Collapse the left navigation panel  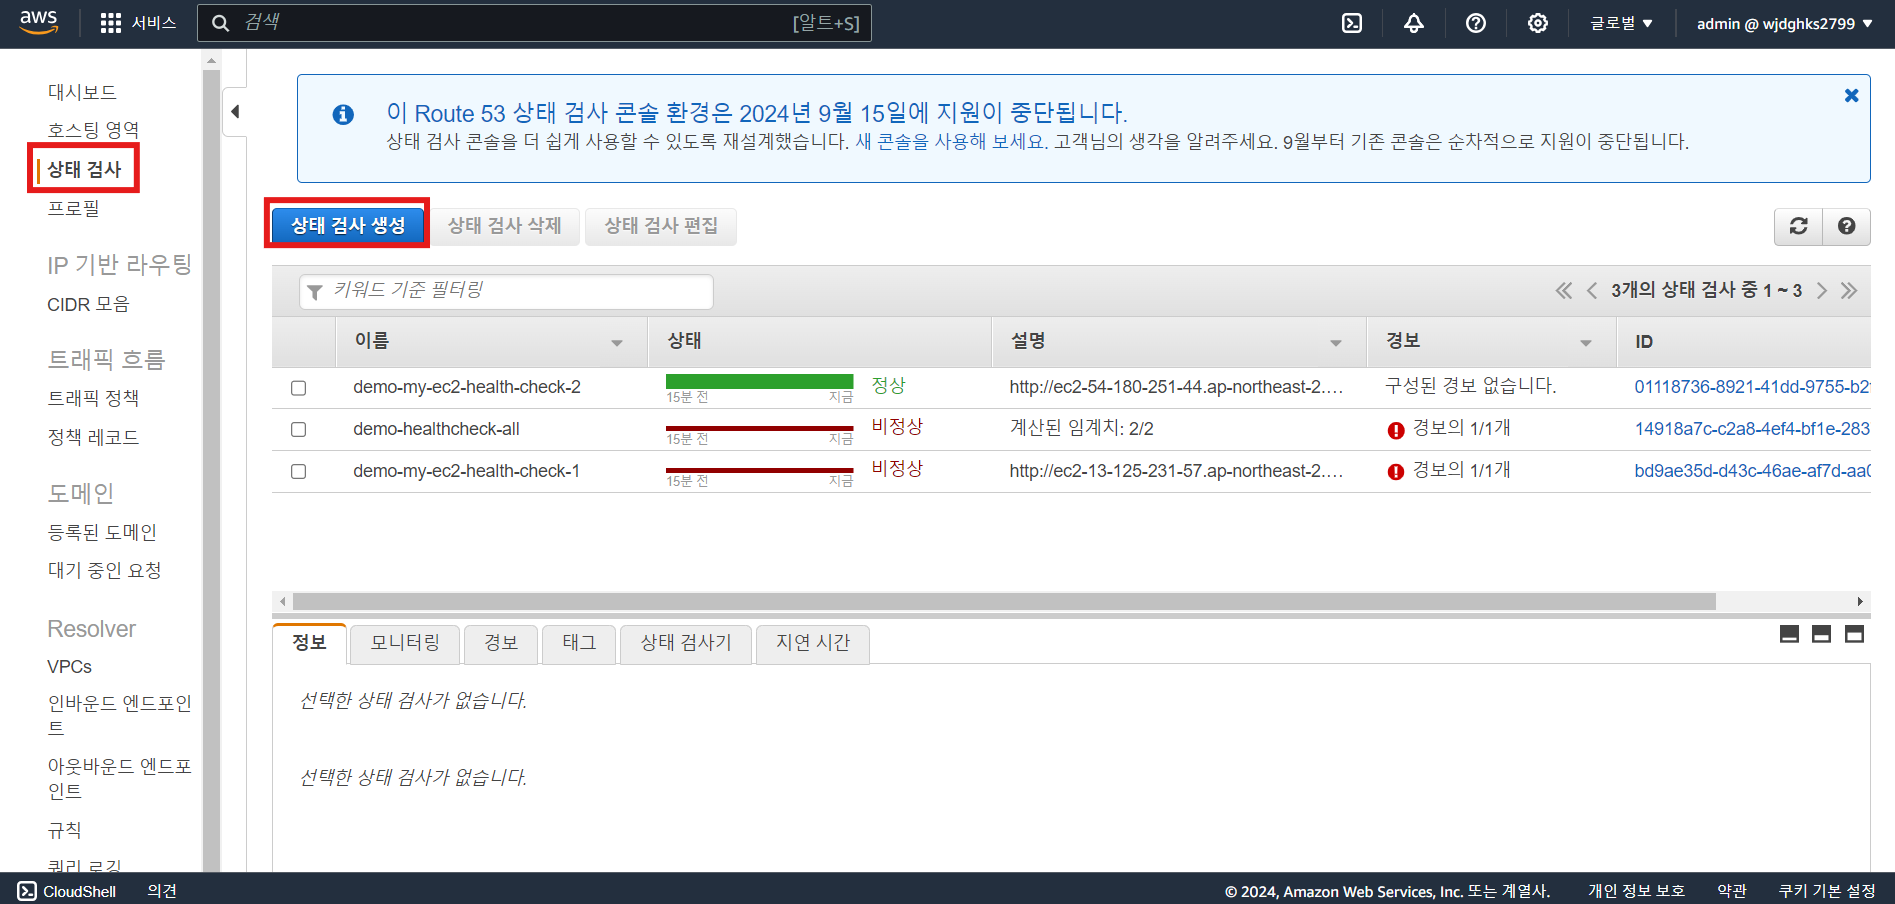[235, 111]
